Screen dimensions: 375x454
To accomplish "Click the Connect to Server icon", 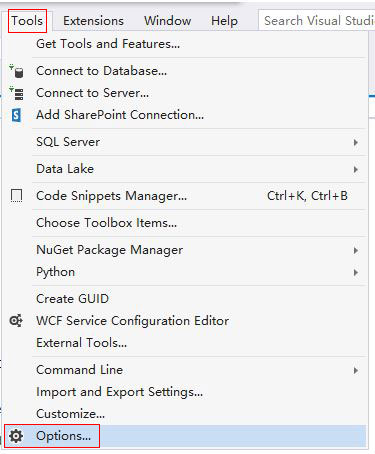I will click(x=16, y=93).
